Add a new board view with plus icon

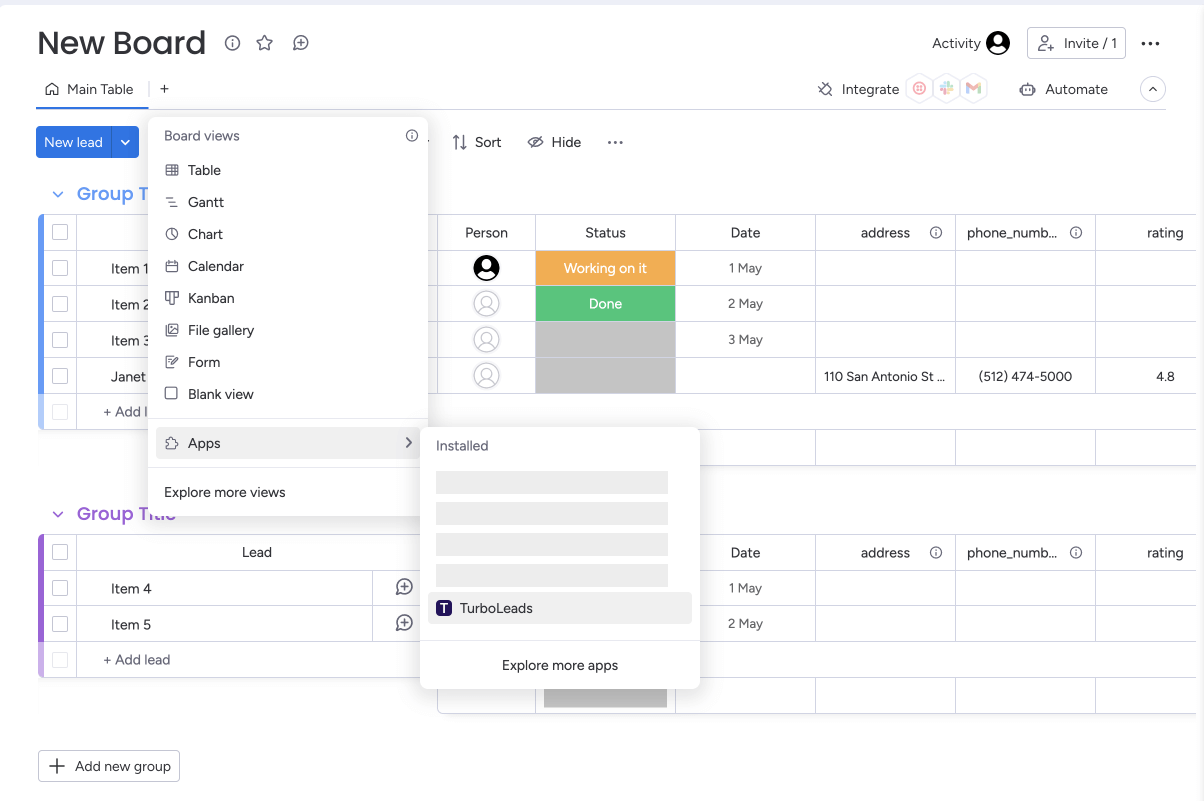click(x=164, y=89)
